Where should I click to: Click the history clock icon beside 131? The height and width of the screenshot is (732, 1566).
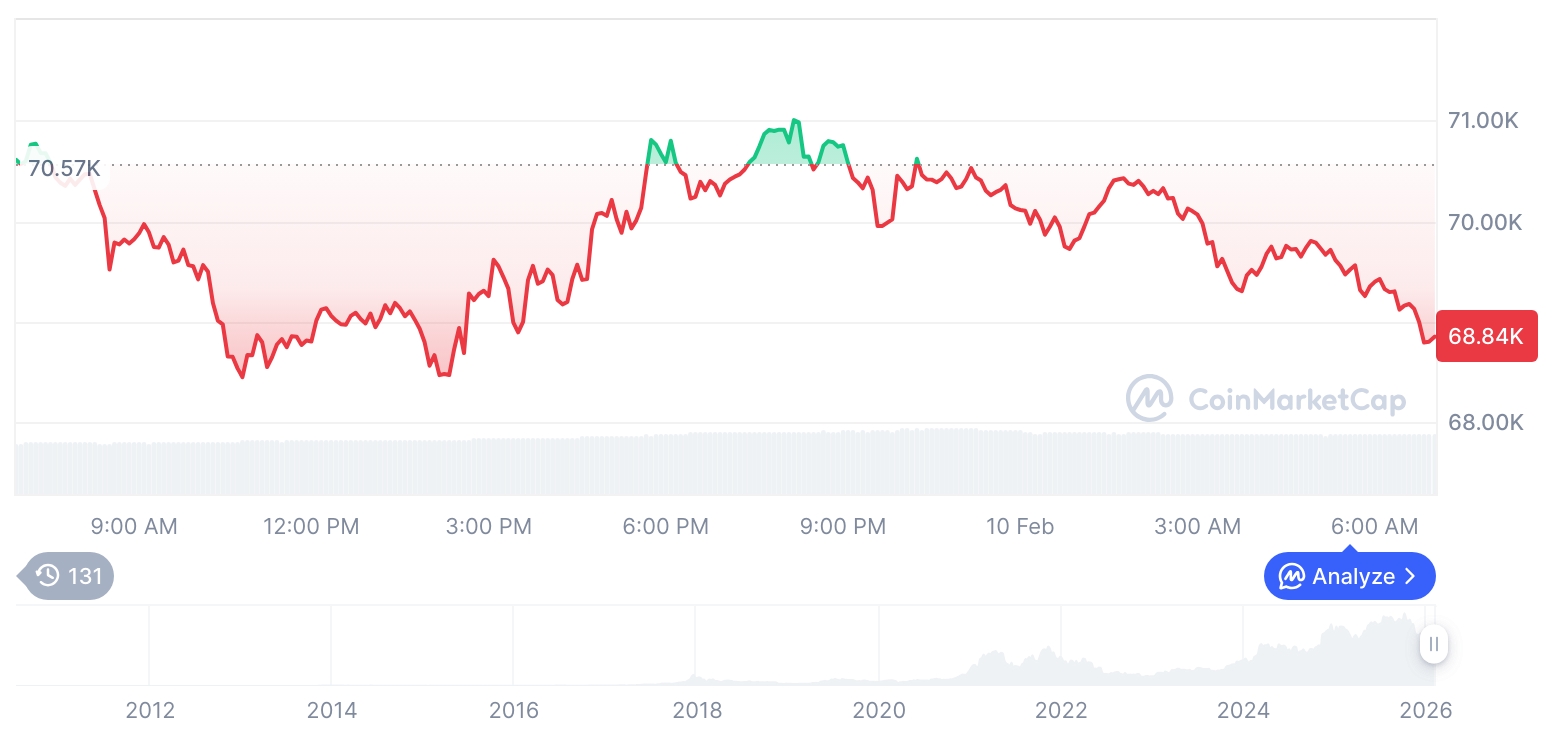(x=48, y=576)
